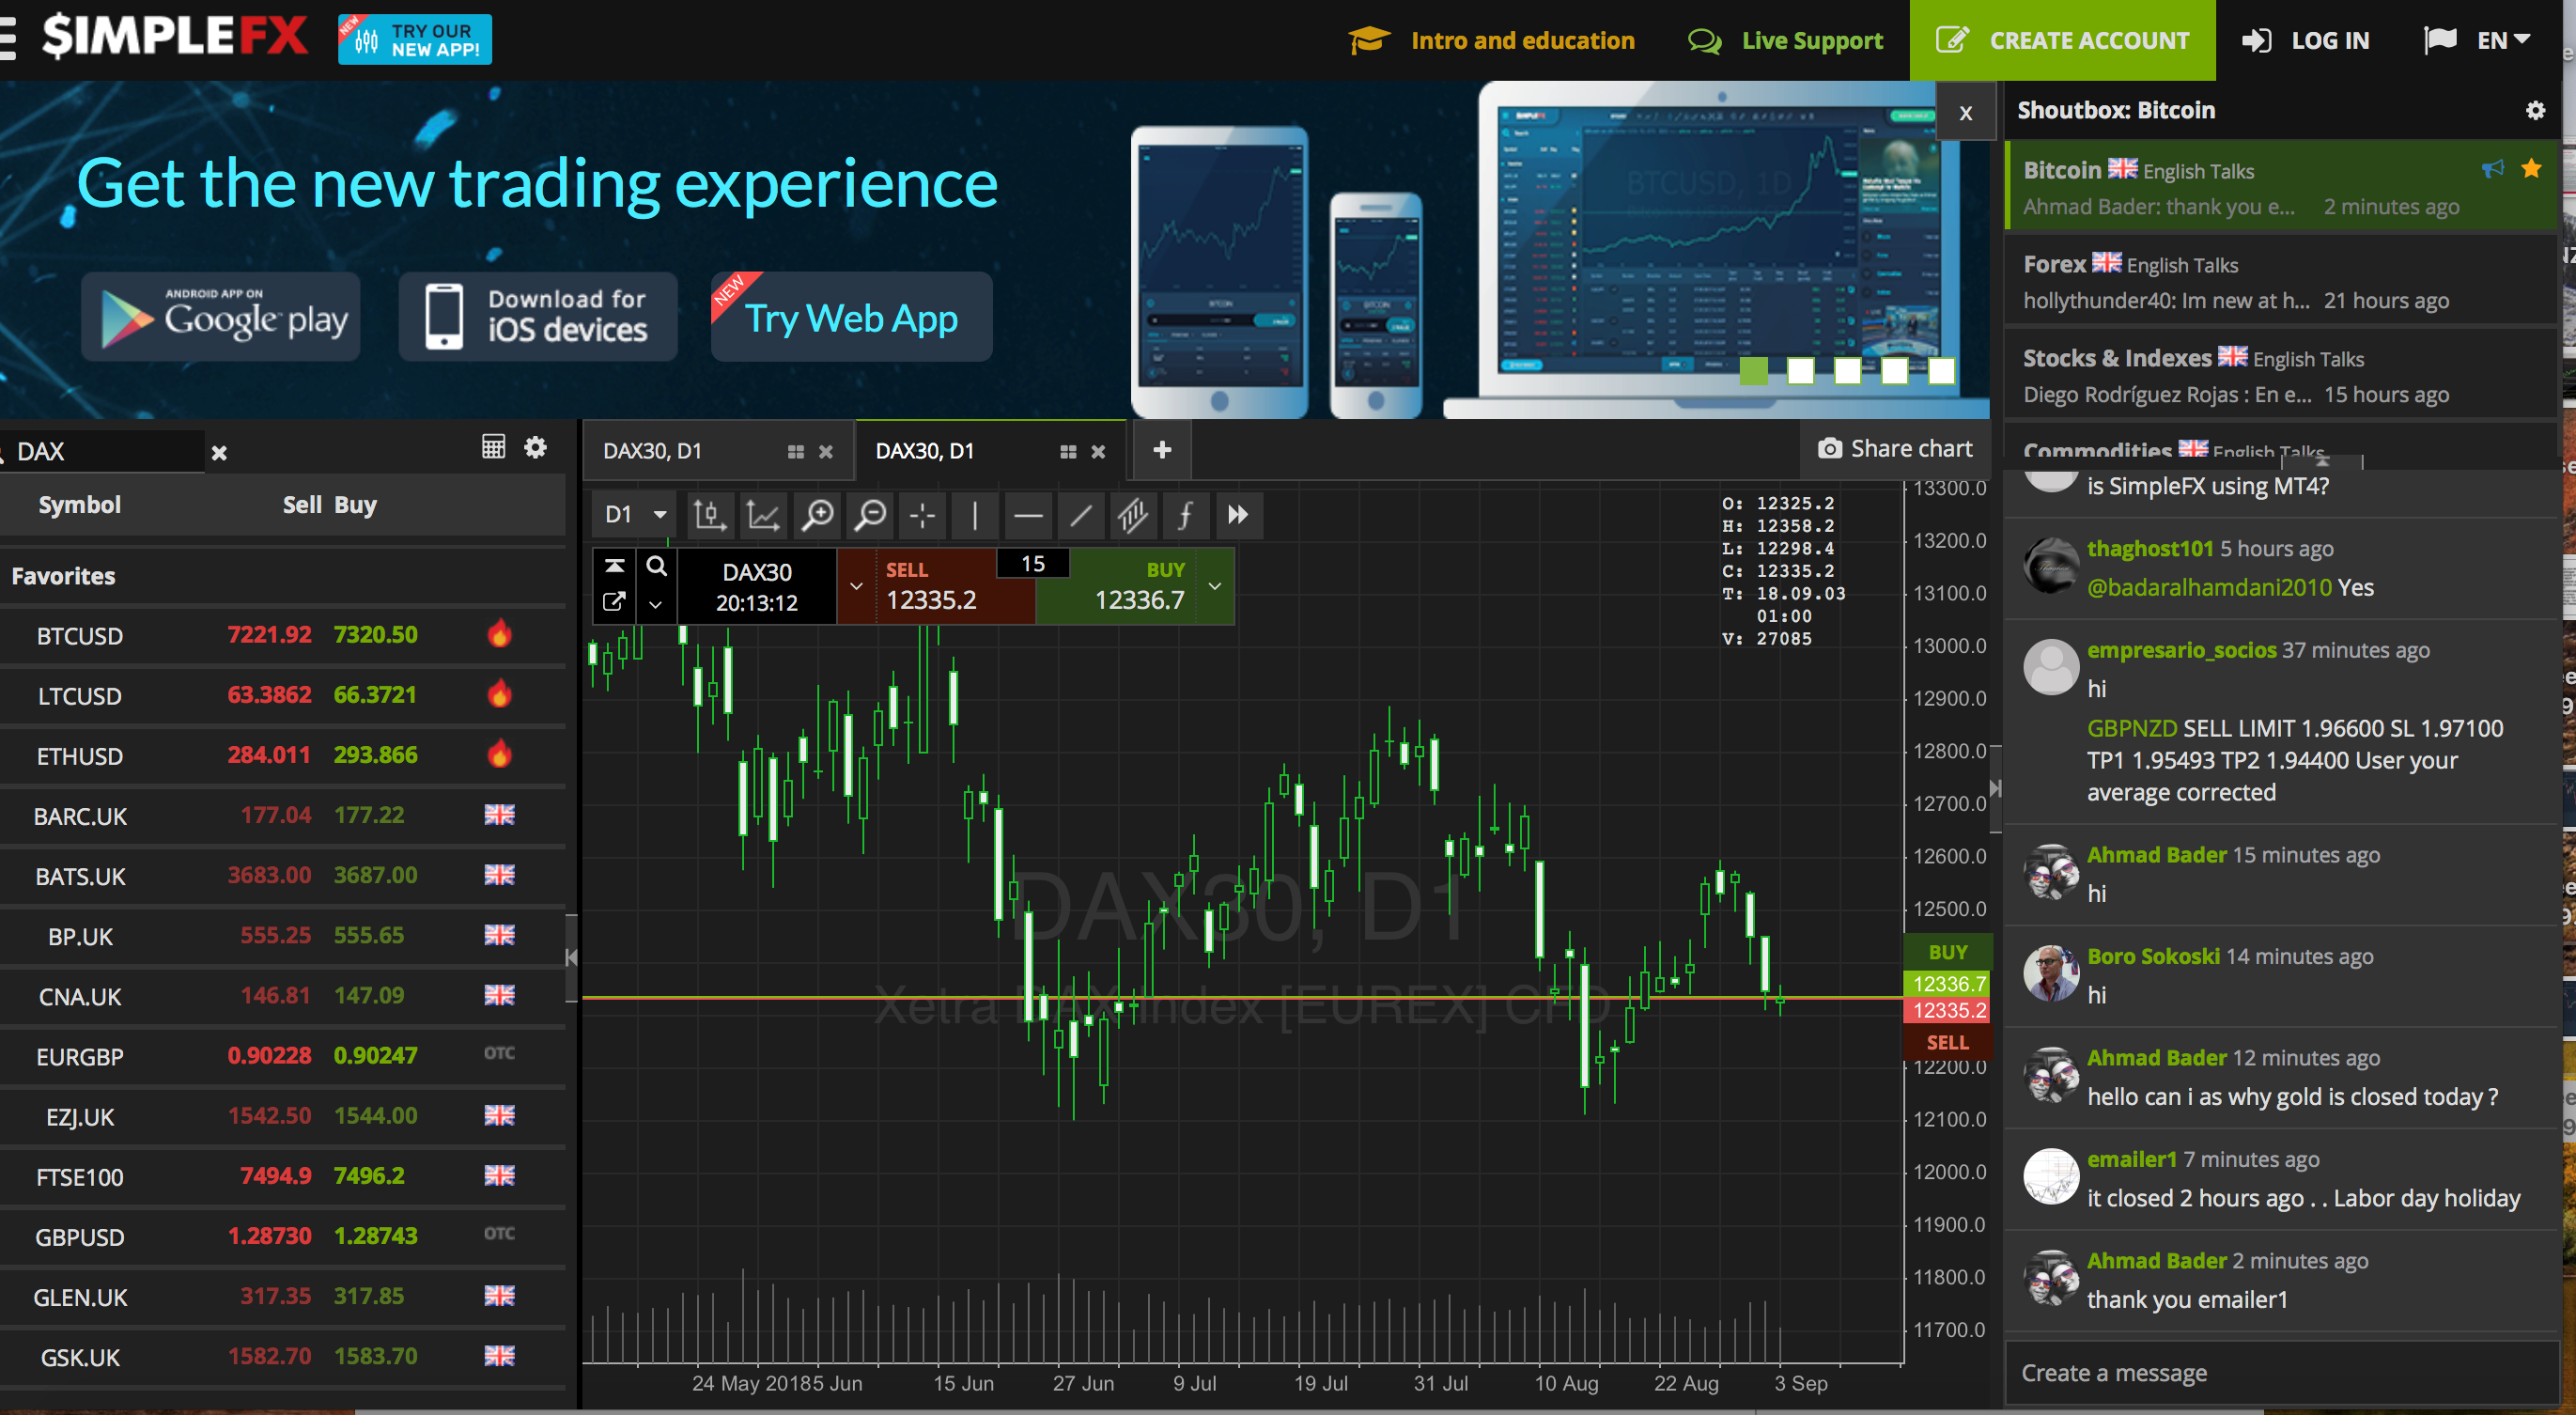Click Download for iOS devices
The width and height of the screenshot is (2576, 1415).
point(538,317)
